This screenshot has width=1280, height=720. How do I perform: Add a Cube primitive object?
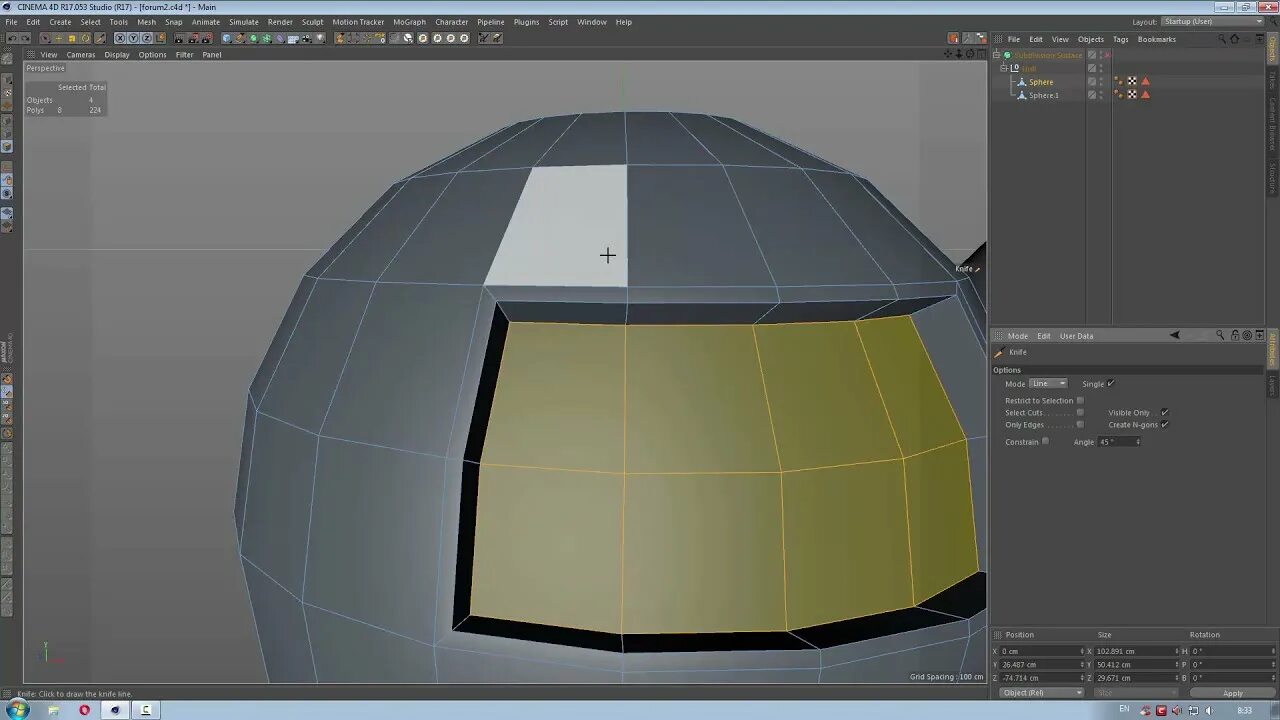coord(227,38)
